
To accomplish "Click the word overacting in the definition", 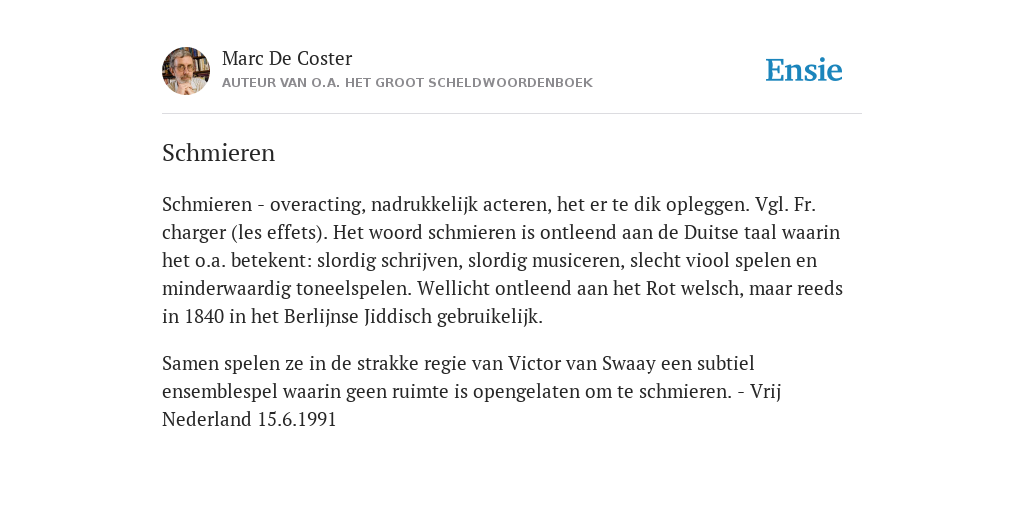I will click(317, 205).
